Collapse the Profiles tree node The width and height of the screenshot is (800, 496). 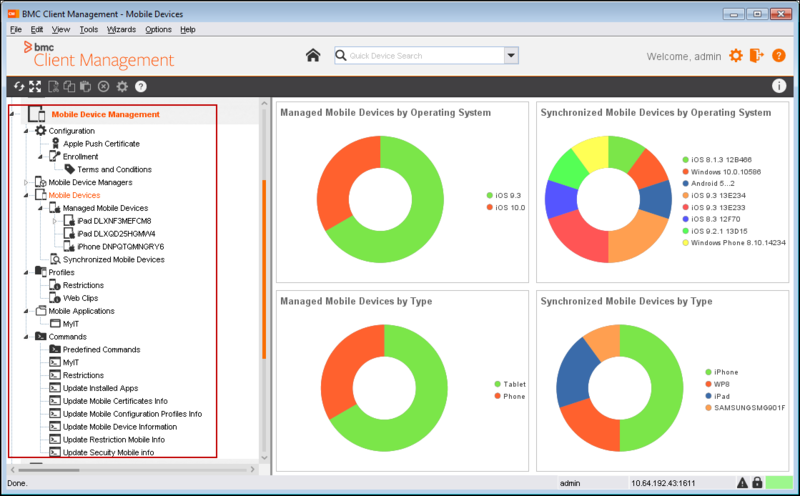pyautogui.click(x=26, y=272)
